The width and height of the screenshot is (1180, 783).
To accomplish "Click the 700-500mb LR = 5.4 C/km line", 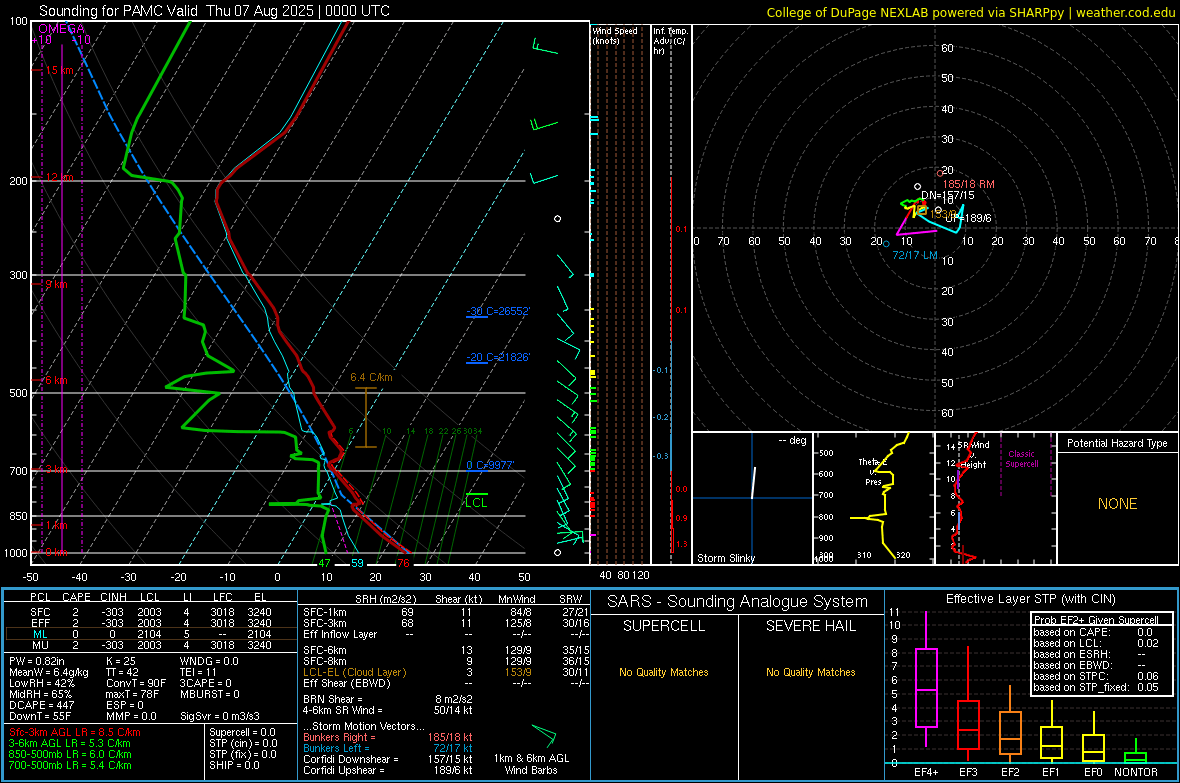I will point(70,765).
